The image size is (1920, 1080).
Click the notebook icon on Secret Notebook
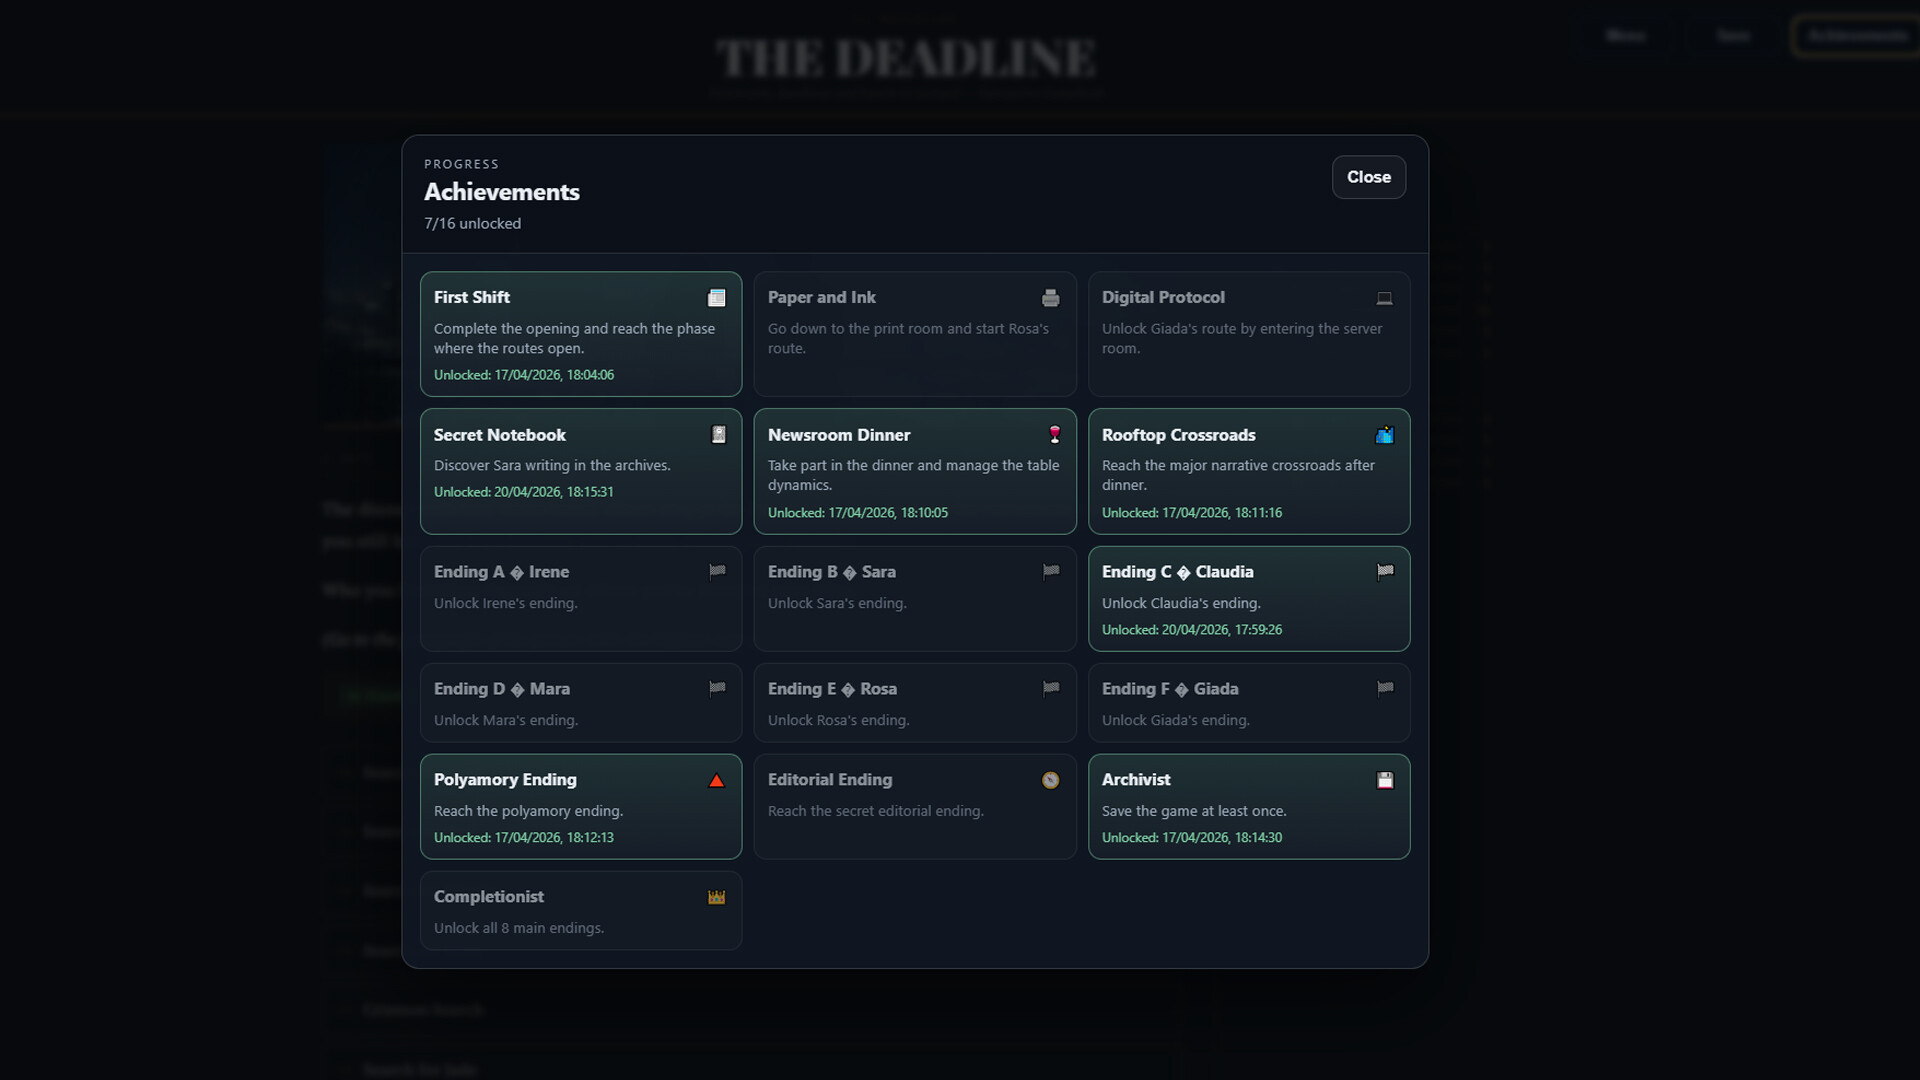pyautogui.click(x=718, y=434)
